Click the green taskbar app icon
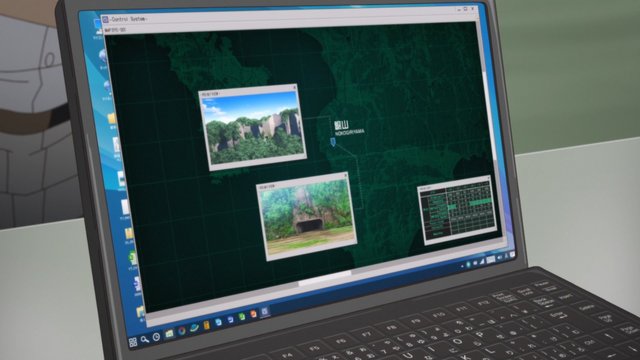 pos(242,317)
